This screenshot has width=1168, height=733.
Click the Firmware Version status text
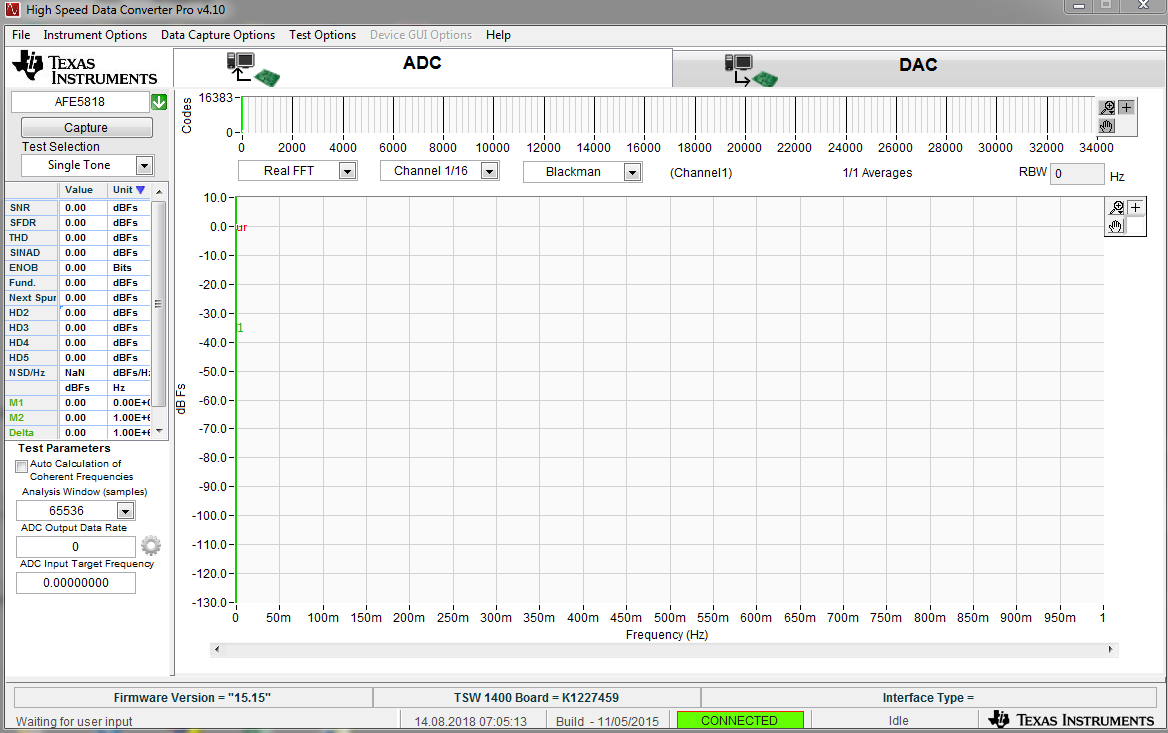coord(192,698)
